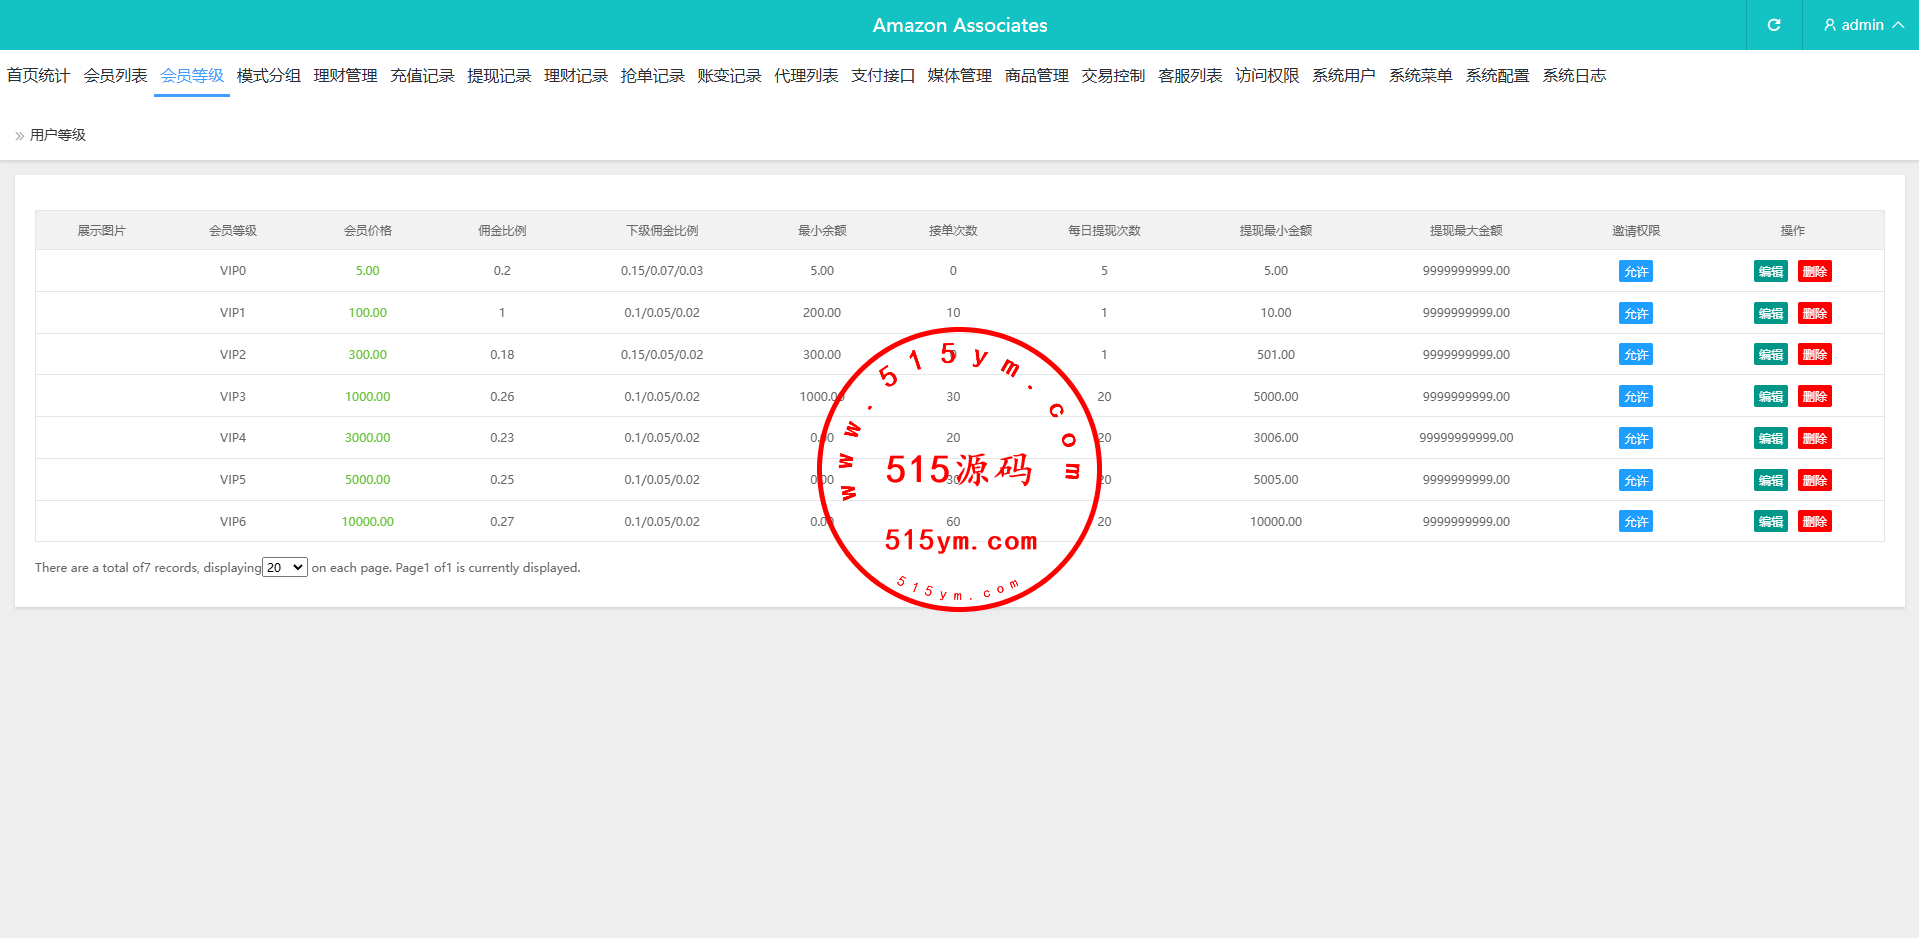Click the green edit button for VIP0
1919x938 pixels.
pos(1770,272)
